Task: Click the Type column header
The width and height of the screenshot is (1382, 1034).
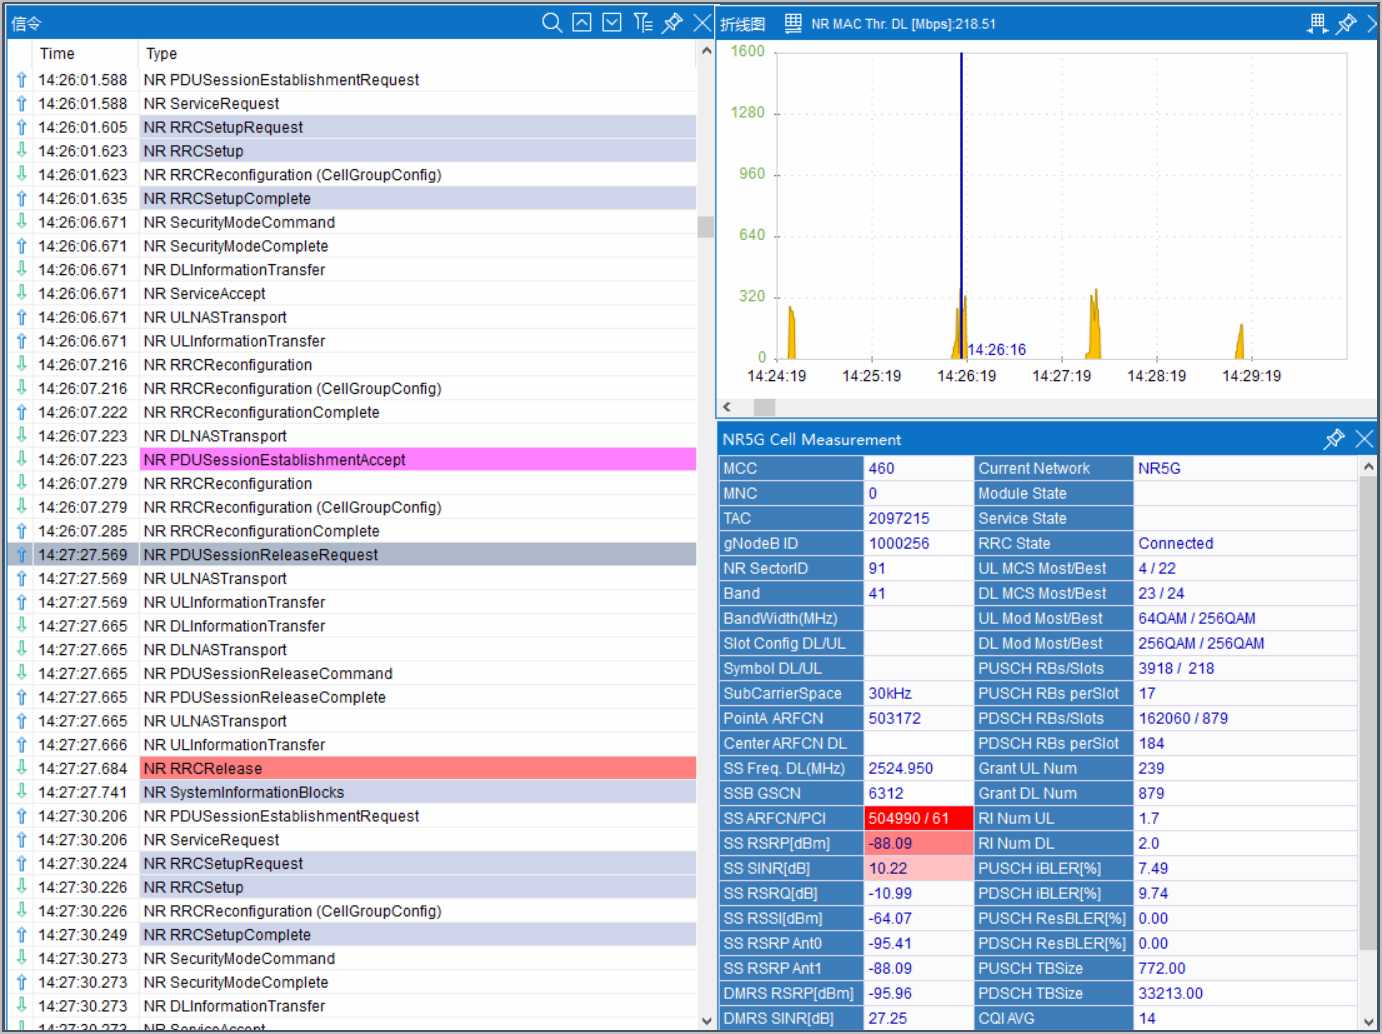Action: click(x=161, y=54)
